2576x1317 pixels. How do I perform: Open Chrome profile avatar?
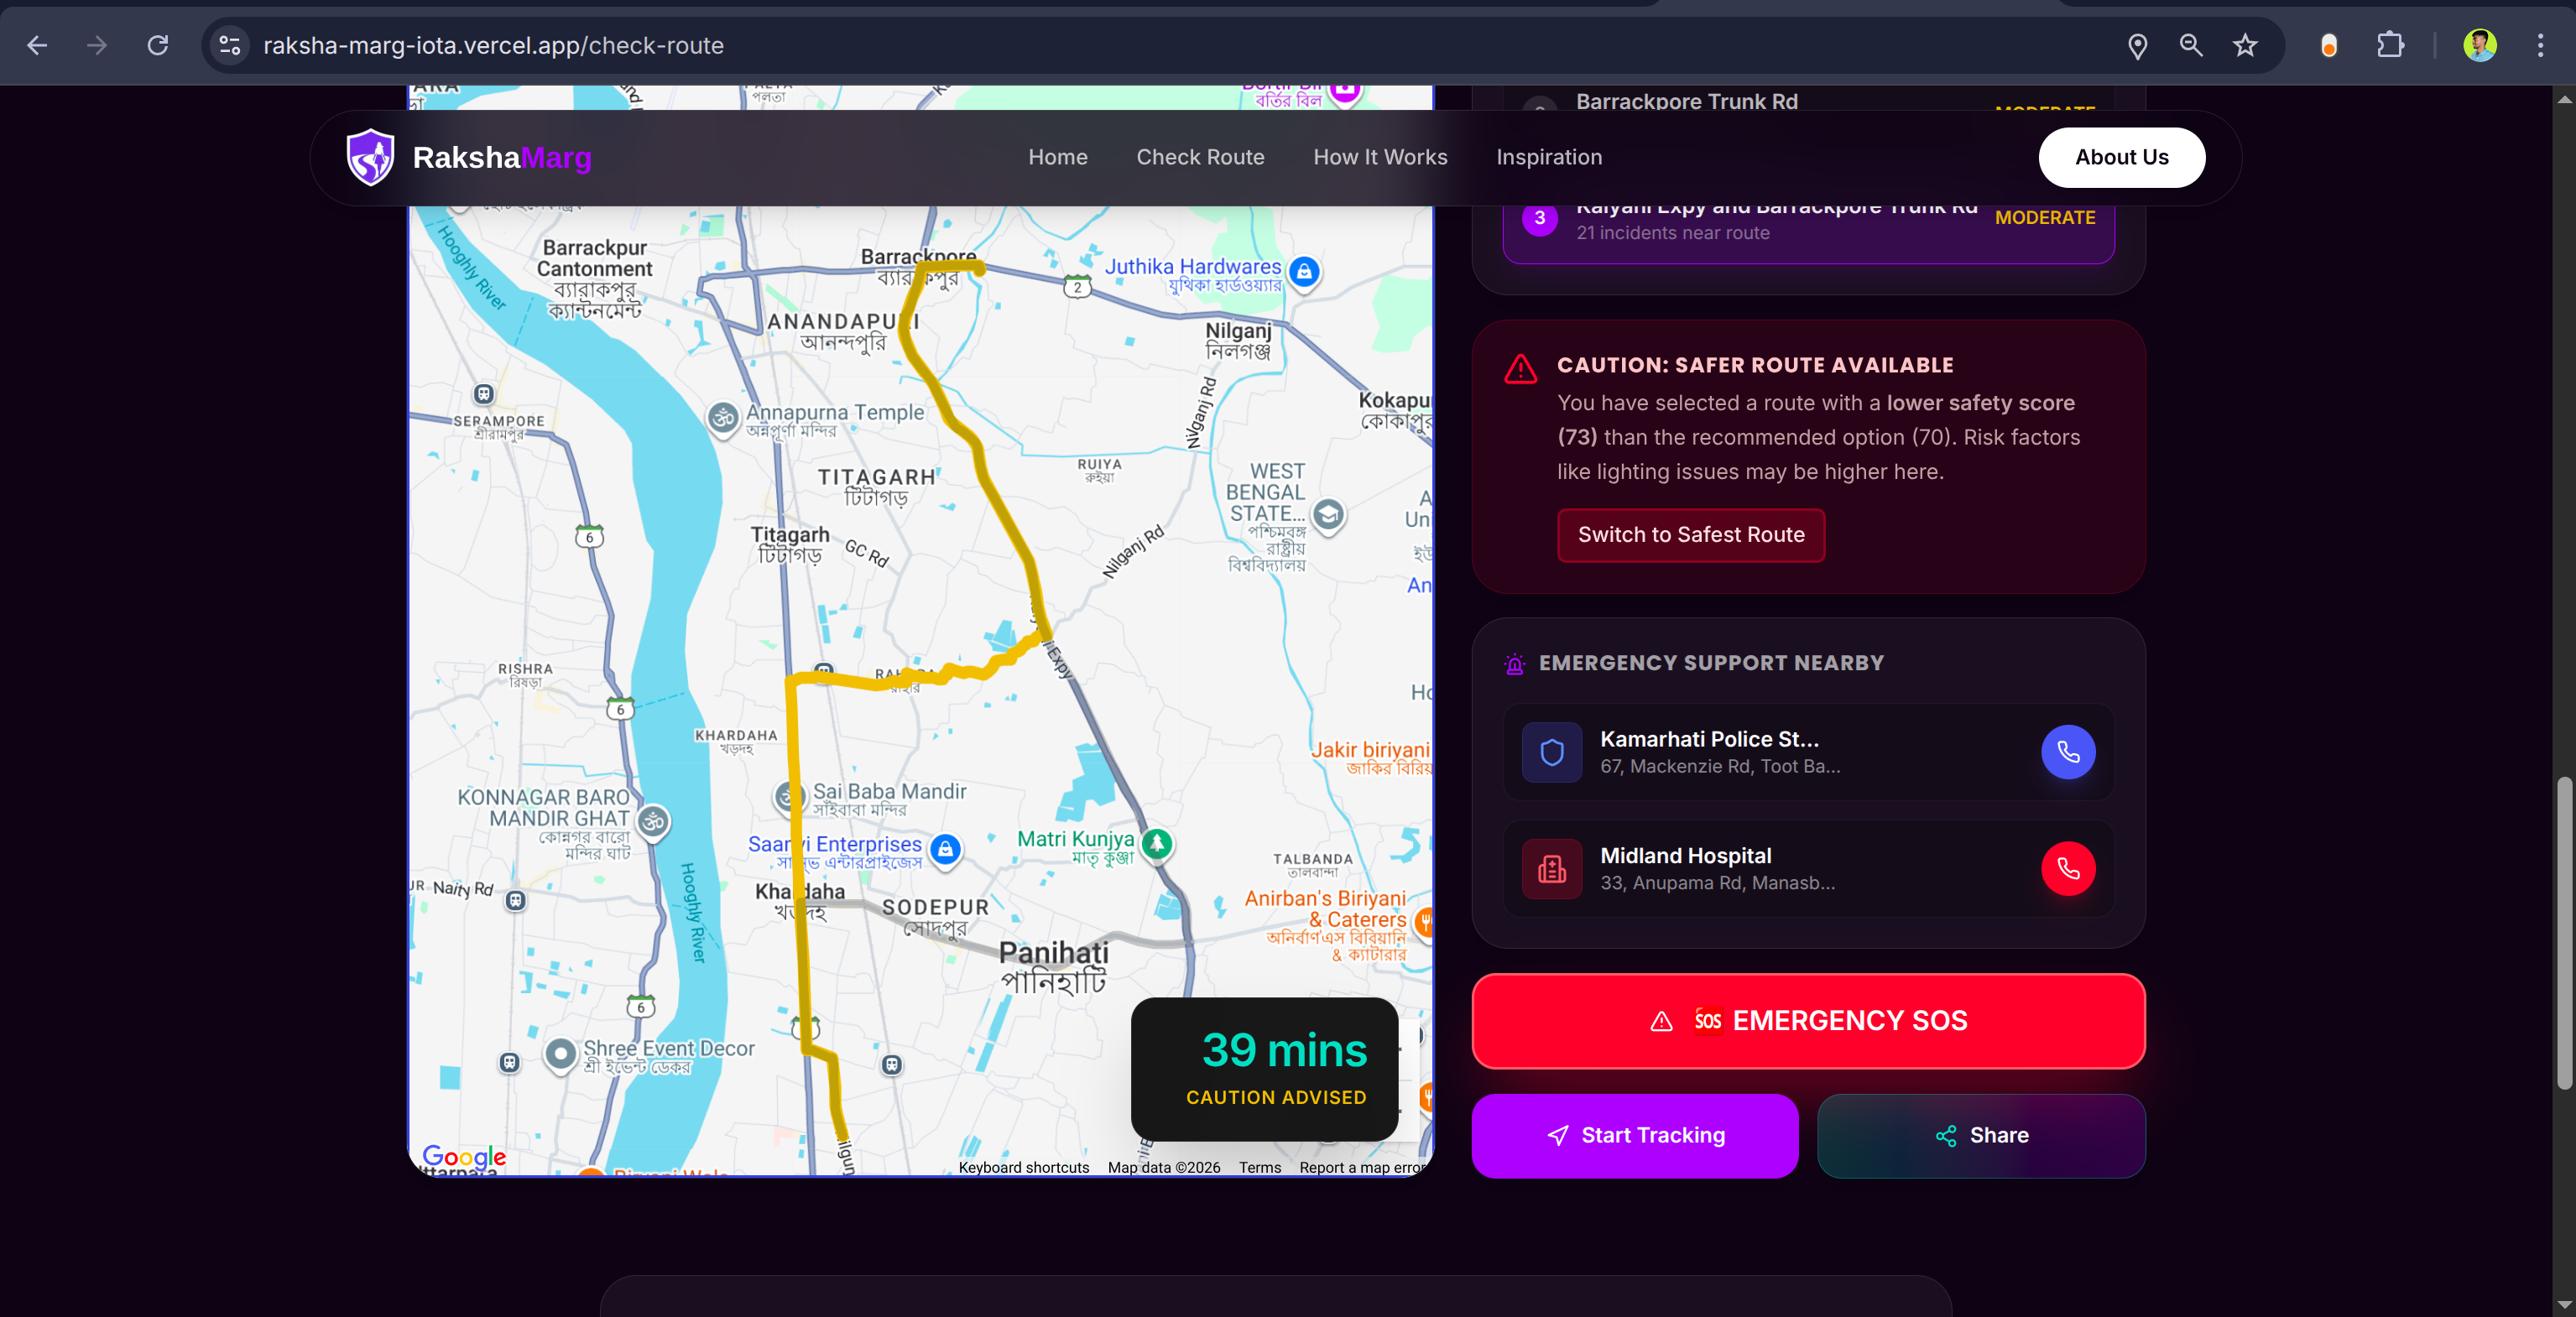(2479, 45)
